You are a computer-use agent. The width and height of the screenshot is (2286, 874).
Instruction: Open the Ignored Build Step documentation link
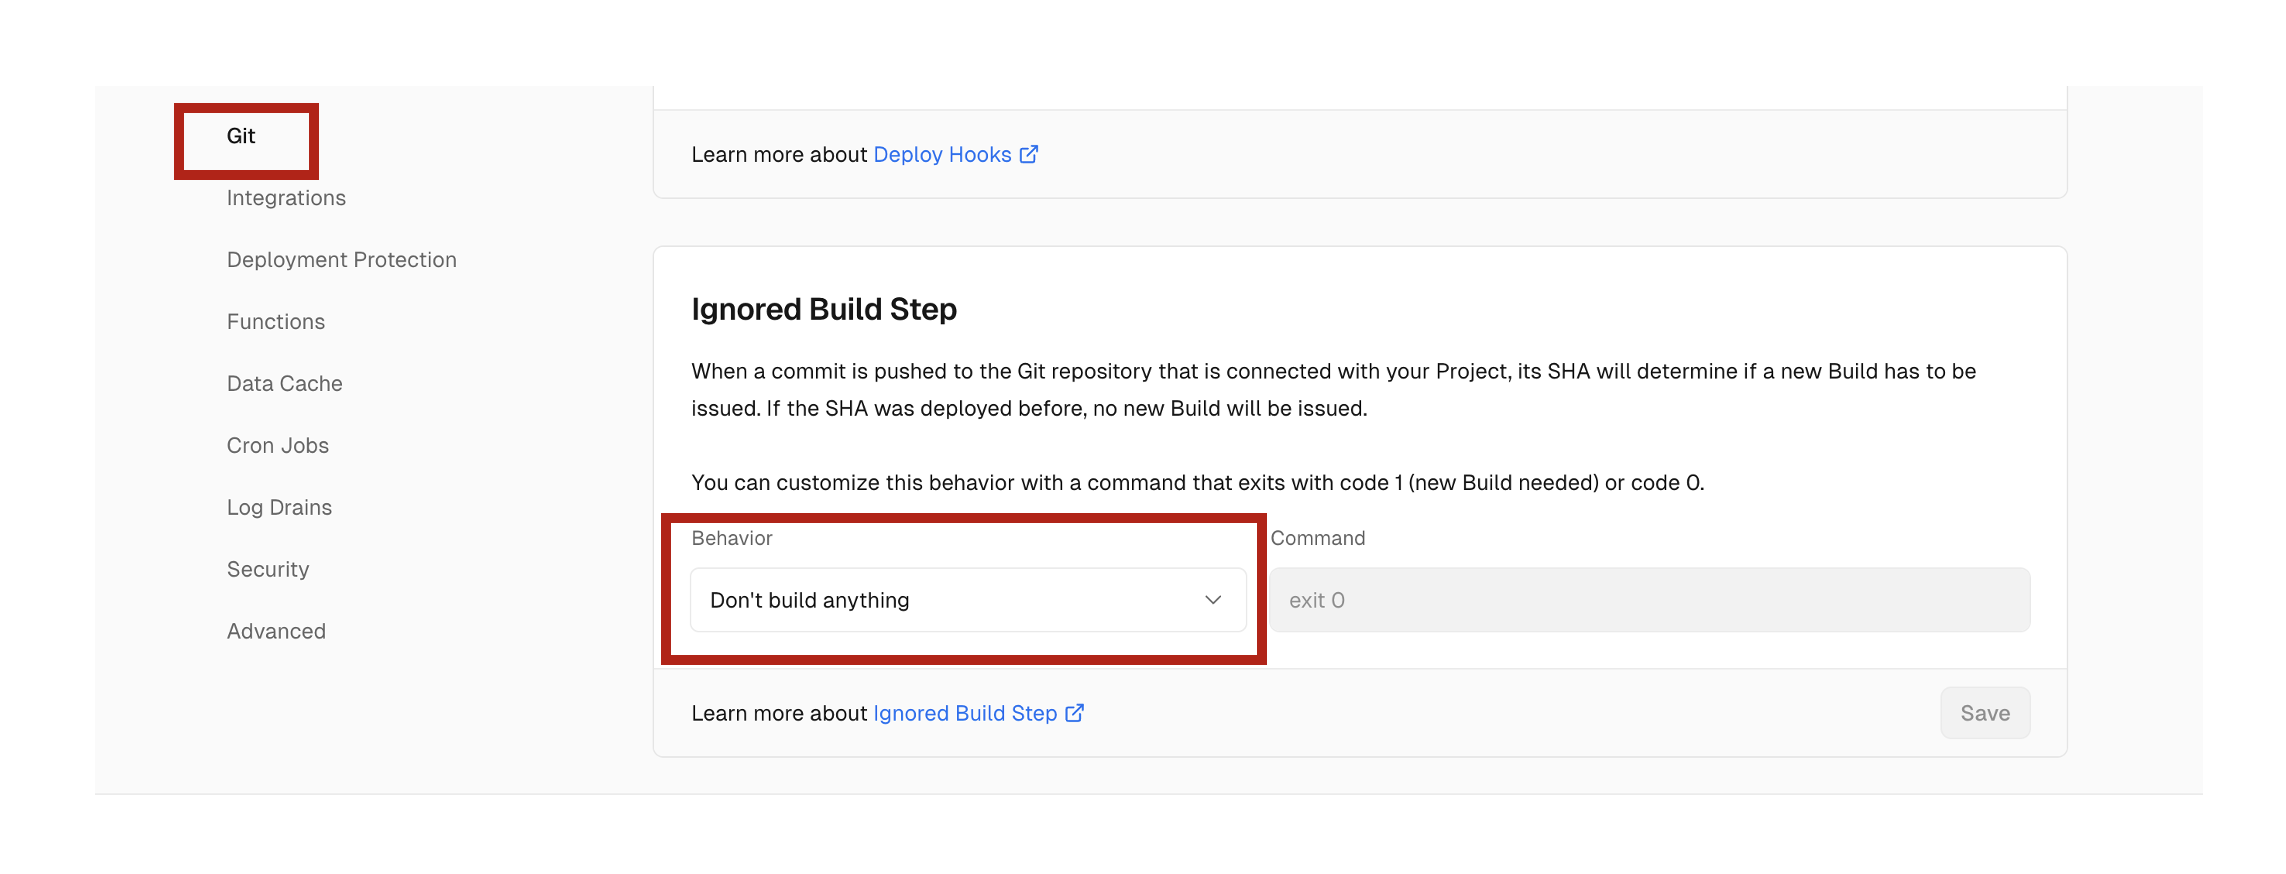(x=964, y=714)
